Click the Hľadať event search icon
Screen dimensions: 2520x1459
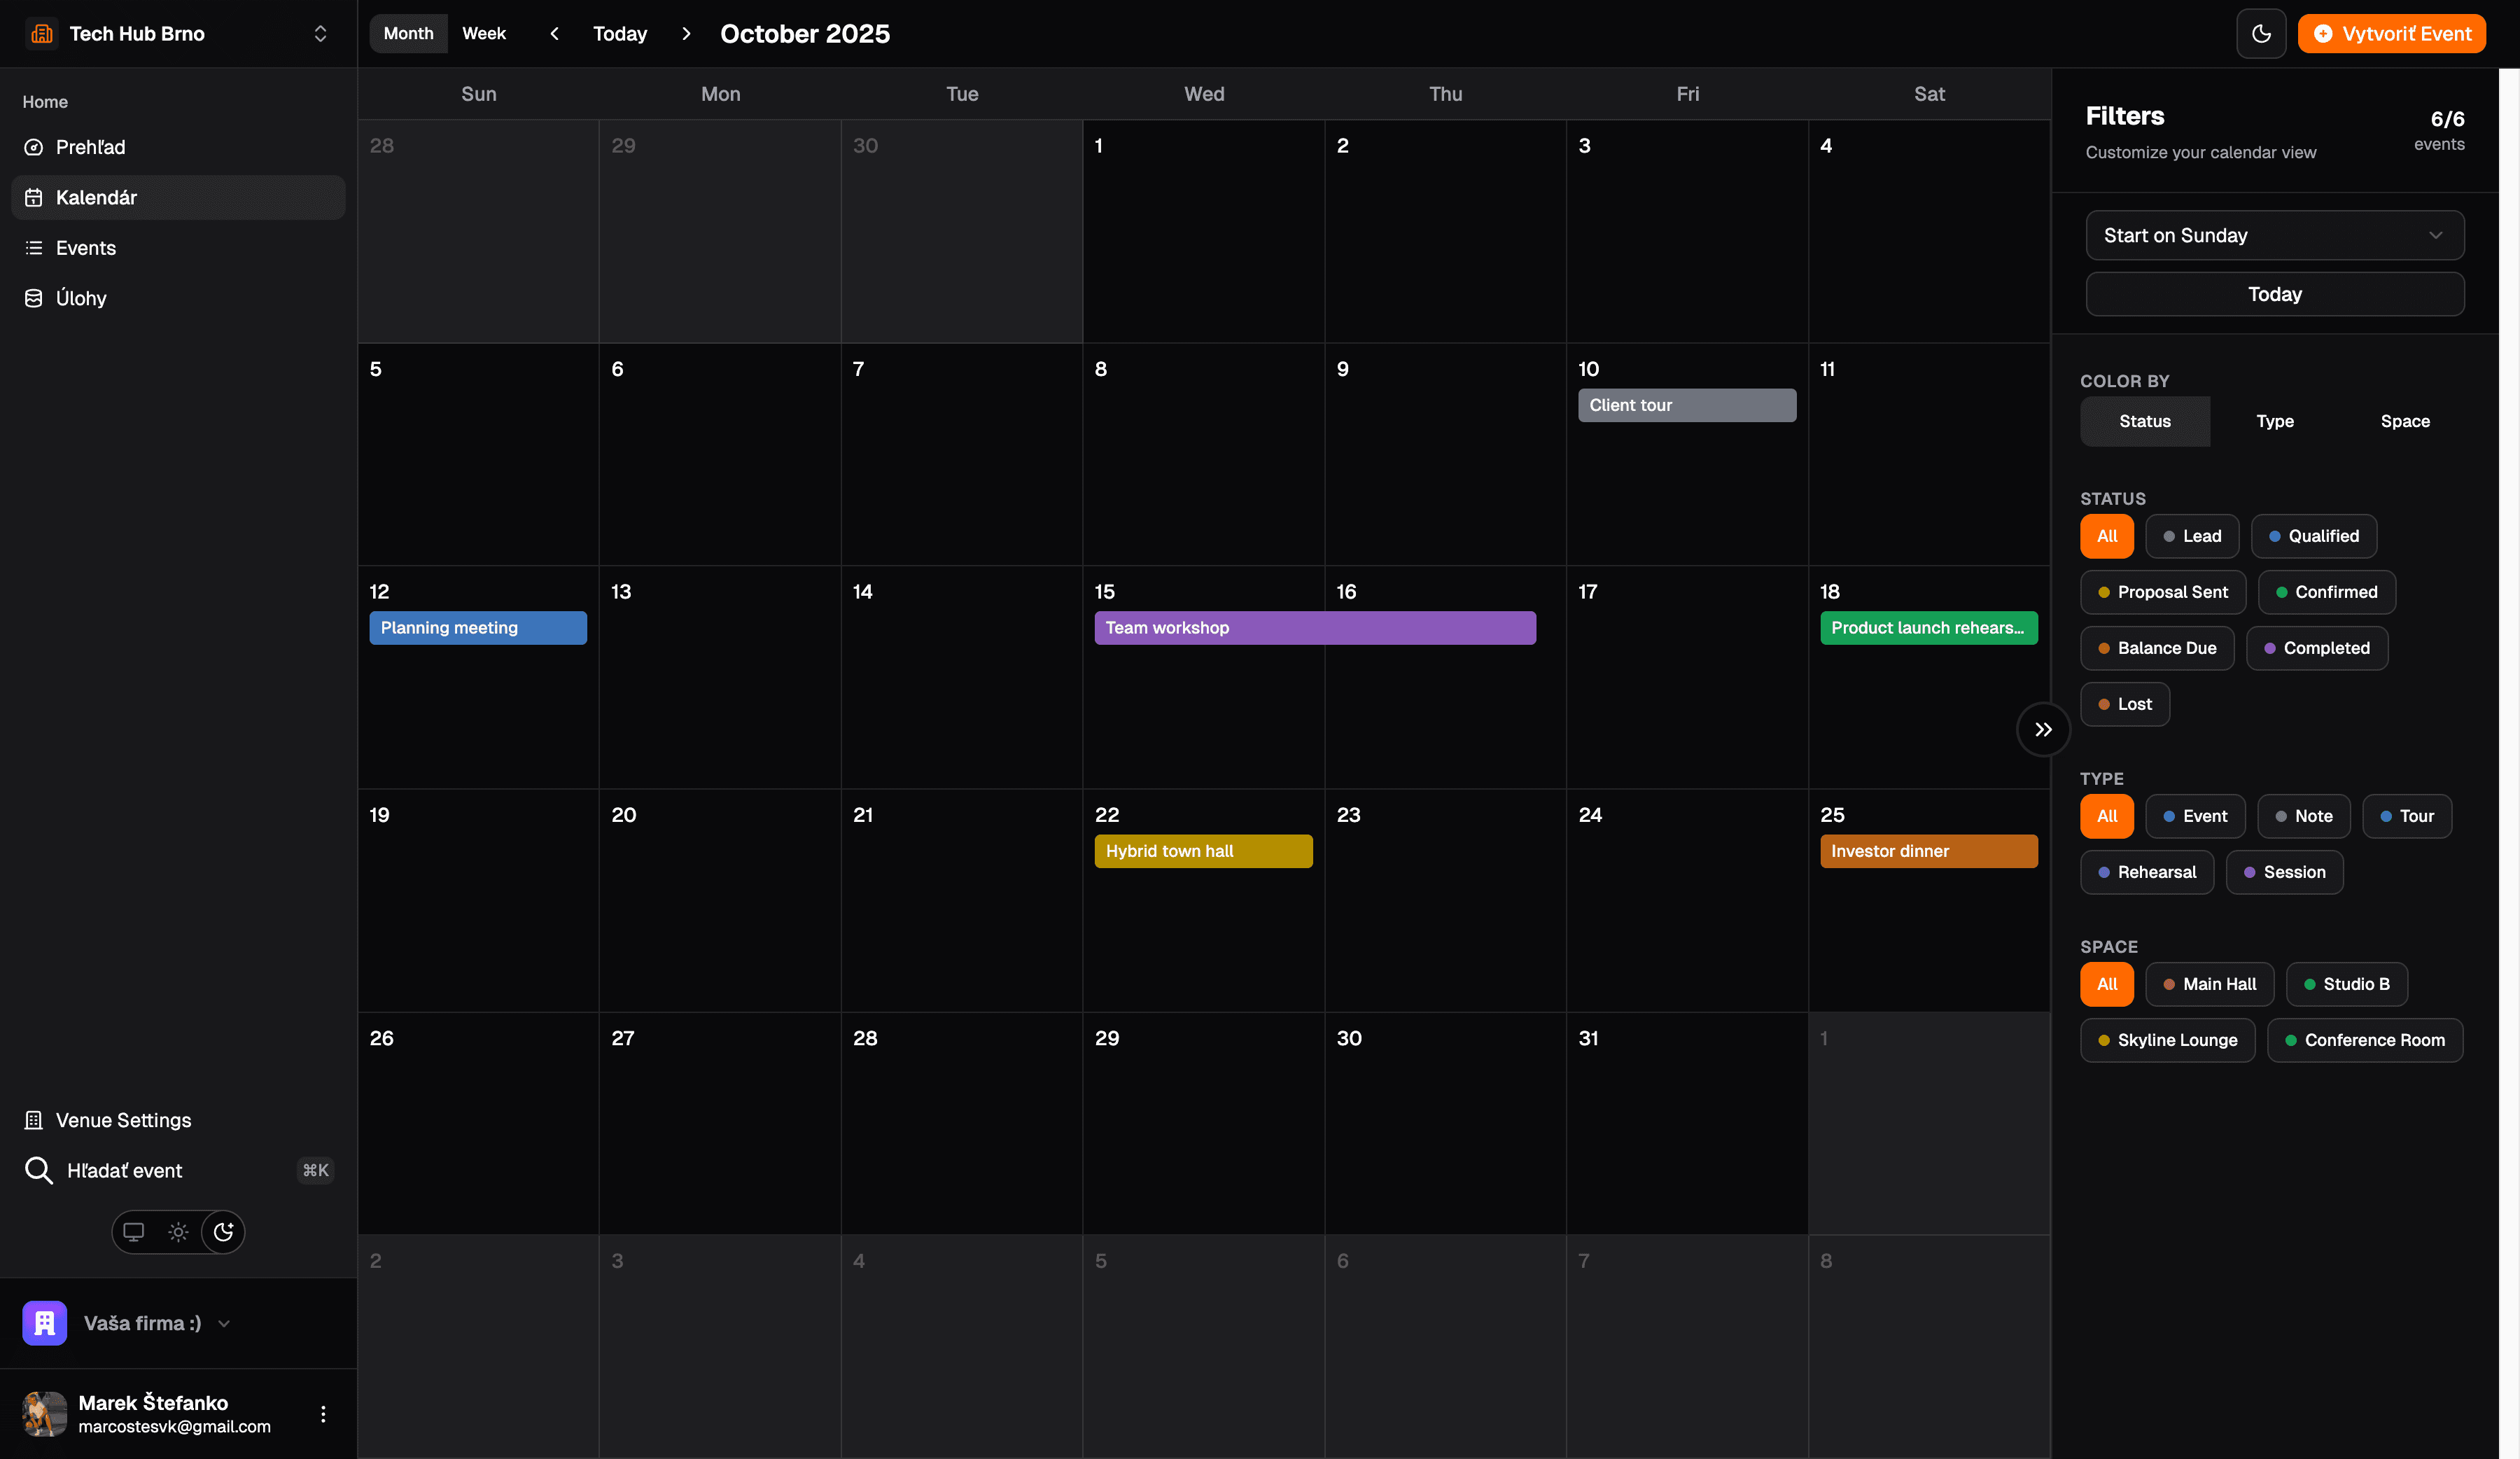click(38, 1170)
